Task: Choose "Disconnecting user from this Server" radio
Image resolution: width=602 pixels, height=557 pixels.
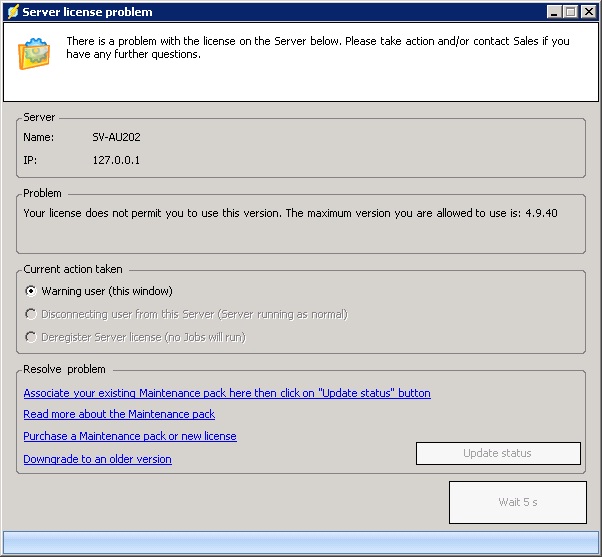Action: click(x=31, y=314)
